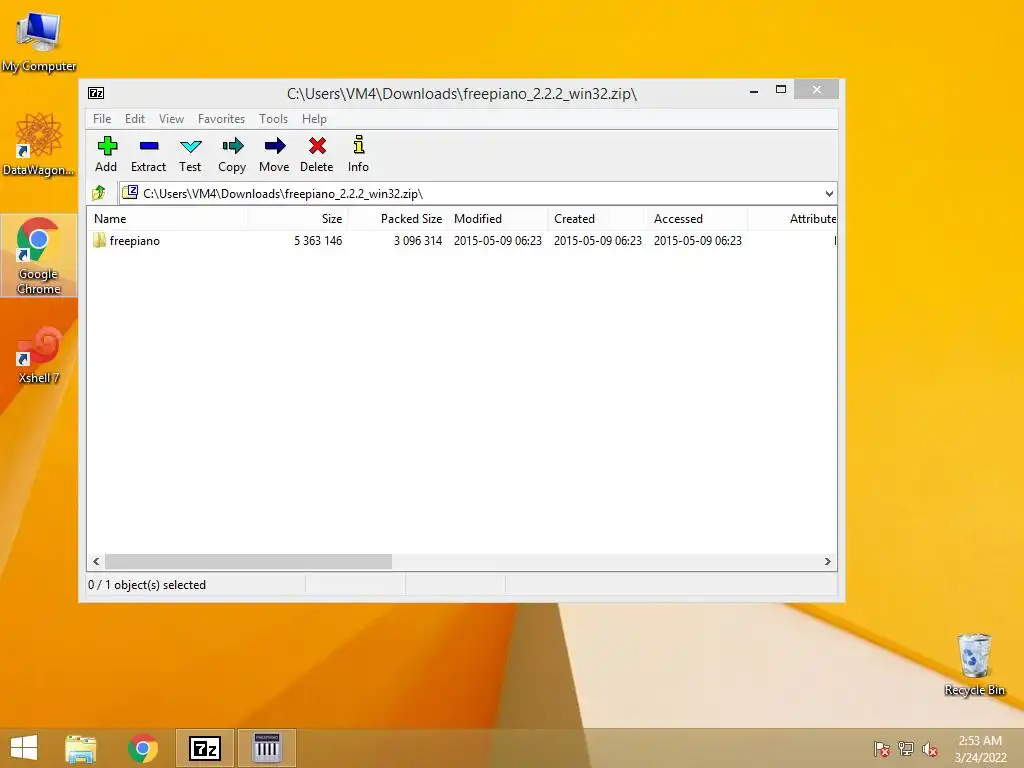This screenshot has height=768, width=1024.
Task: Maximize the 7-Zip window
Action: point(781,89)
